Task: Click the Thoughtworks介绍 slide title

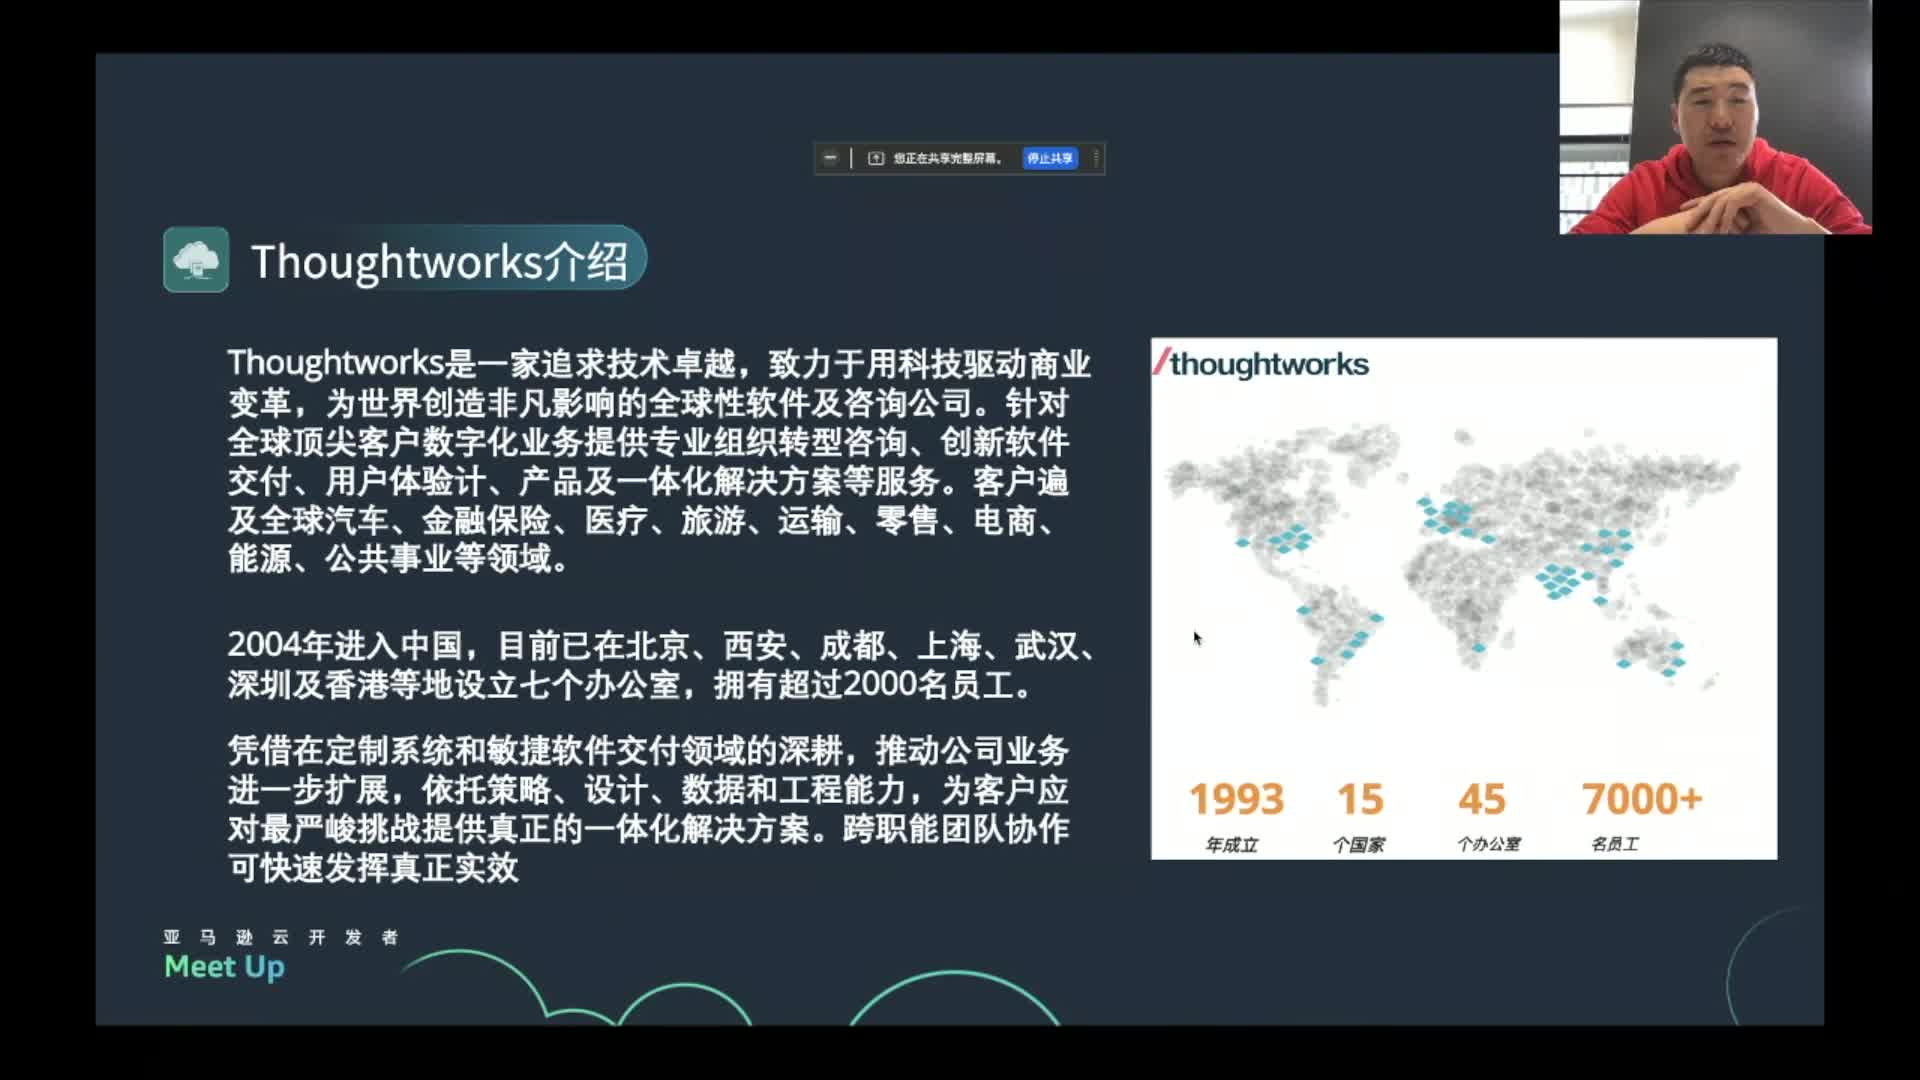Action: (x=439, y=262)
